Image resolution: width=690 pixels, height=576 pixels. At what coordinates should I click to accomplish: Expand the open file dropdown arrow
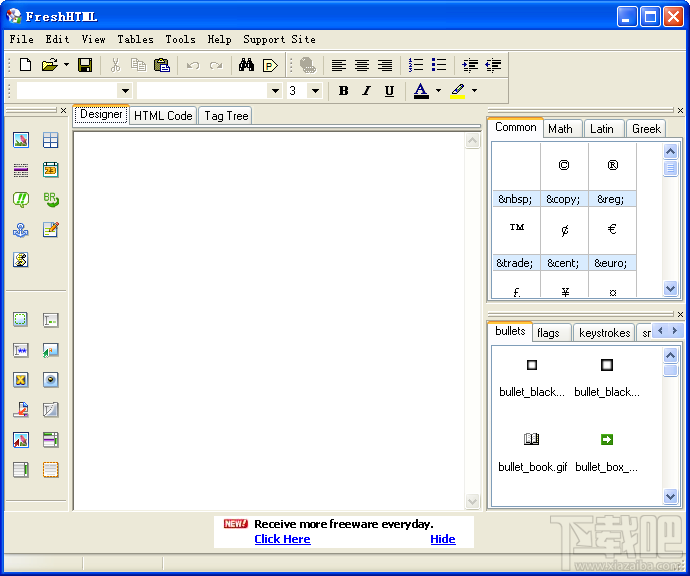pos(66,65)
